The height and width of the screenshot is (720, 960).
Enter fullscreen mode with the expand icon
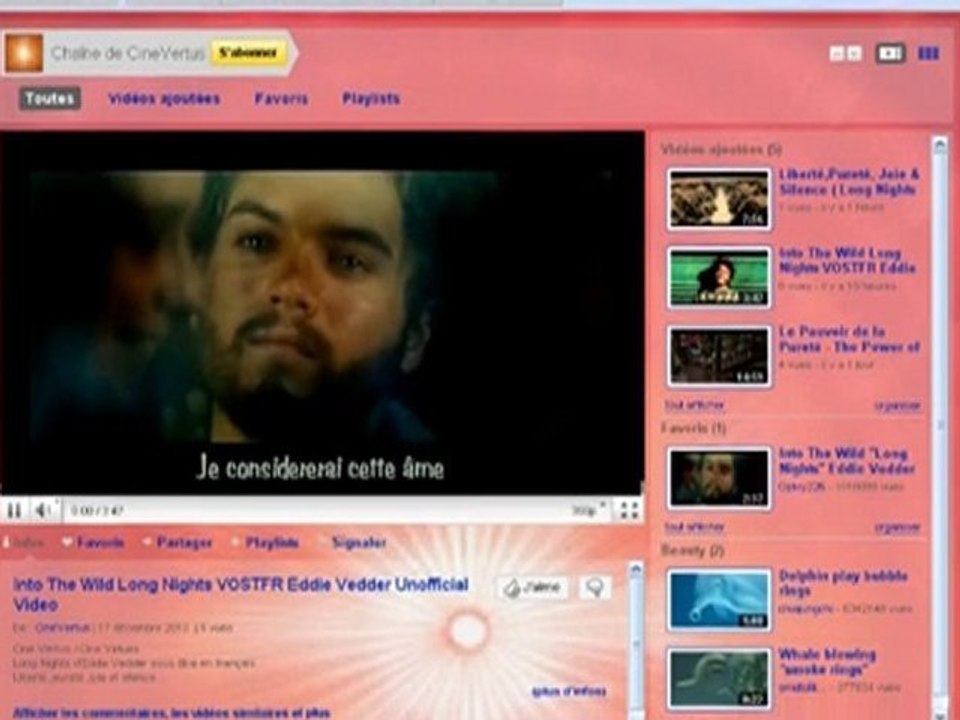point(629,510)
